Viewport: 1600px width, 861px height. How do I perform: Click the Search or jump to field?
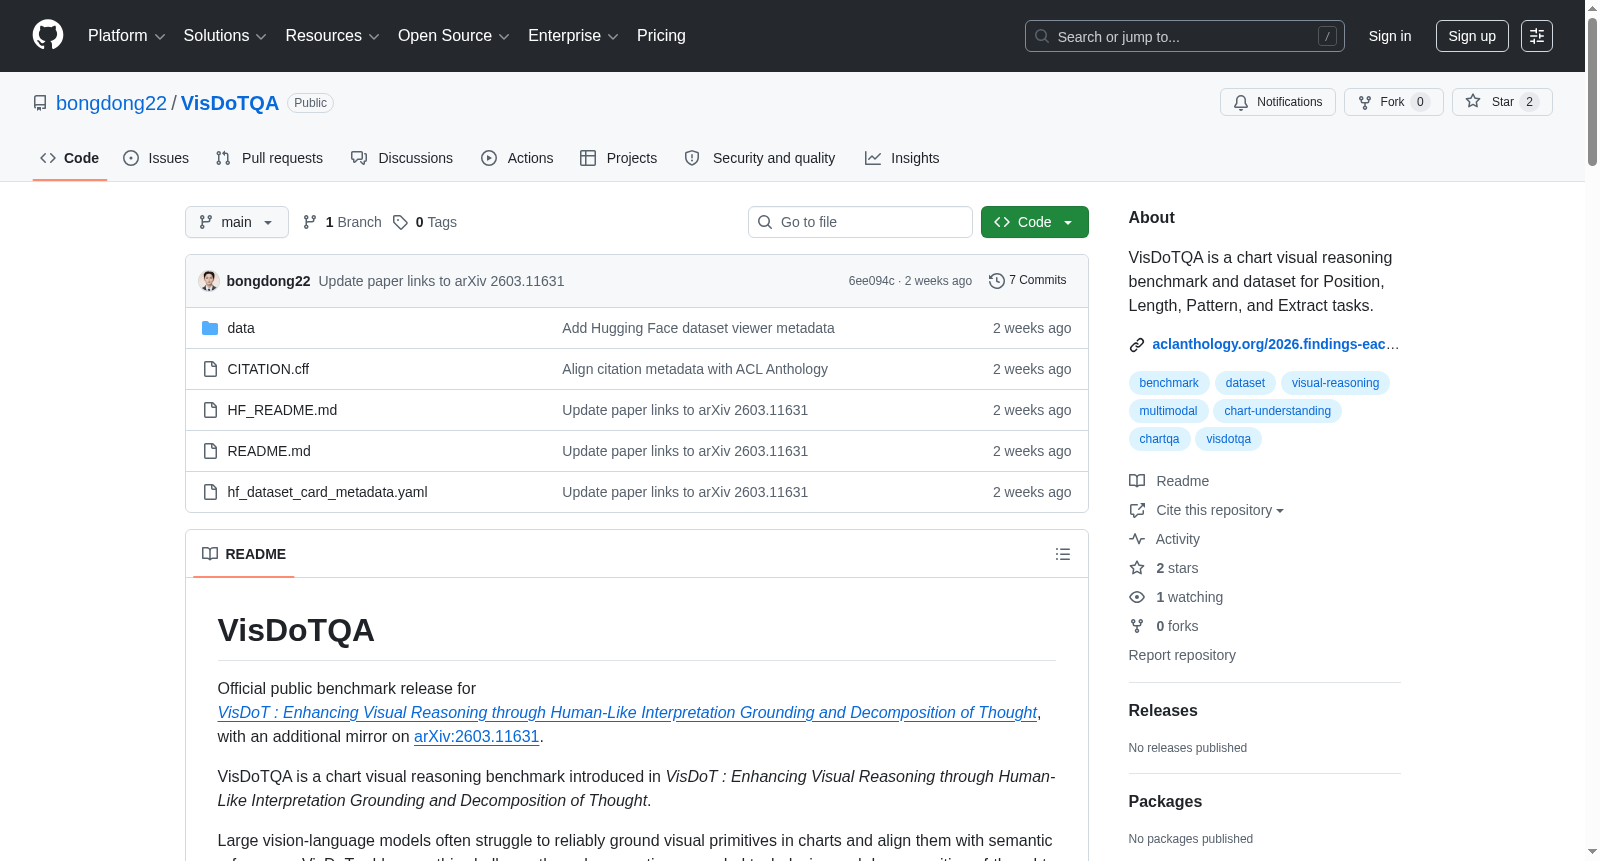(x=1185, y=36)
